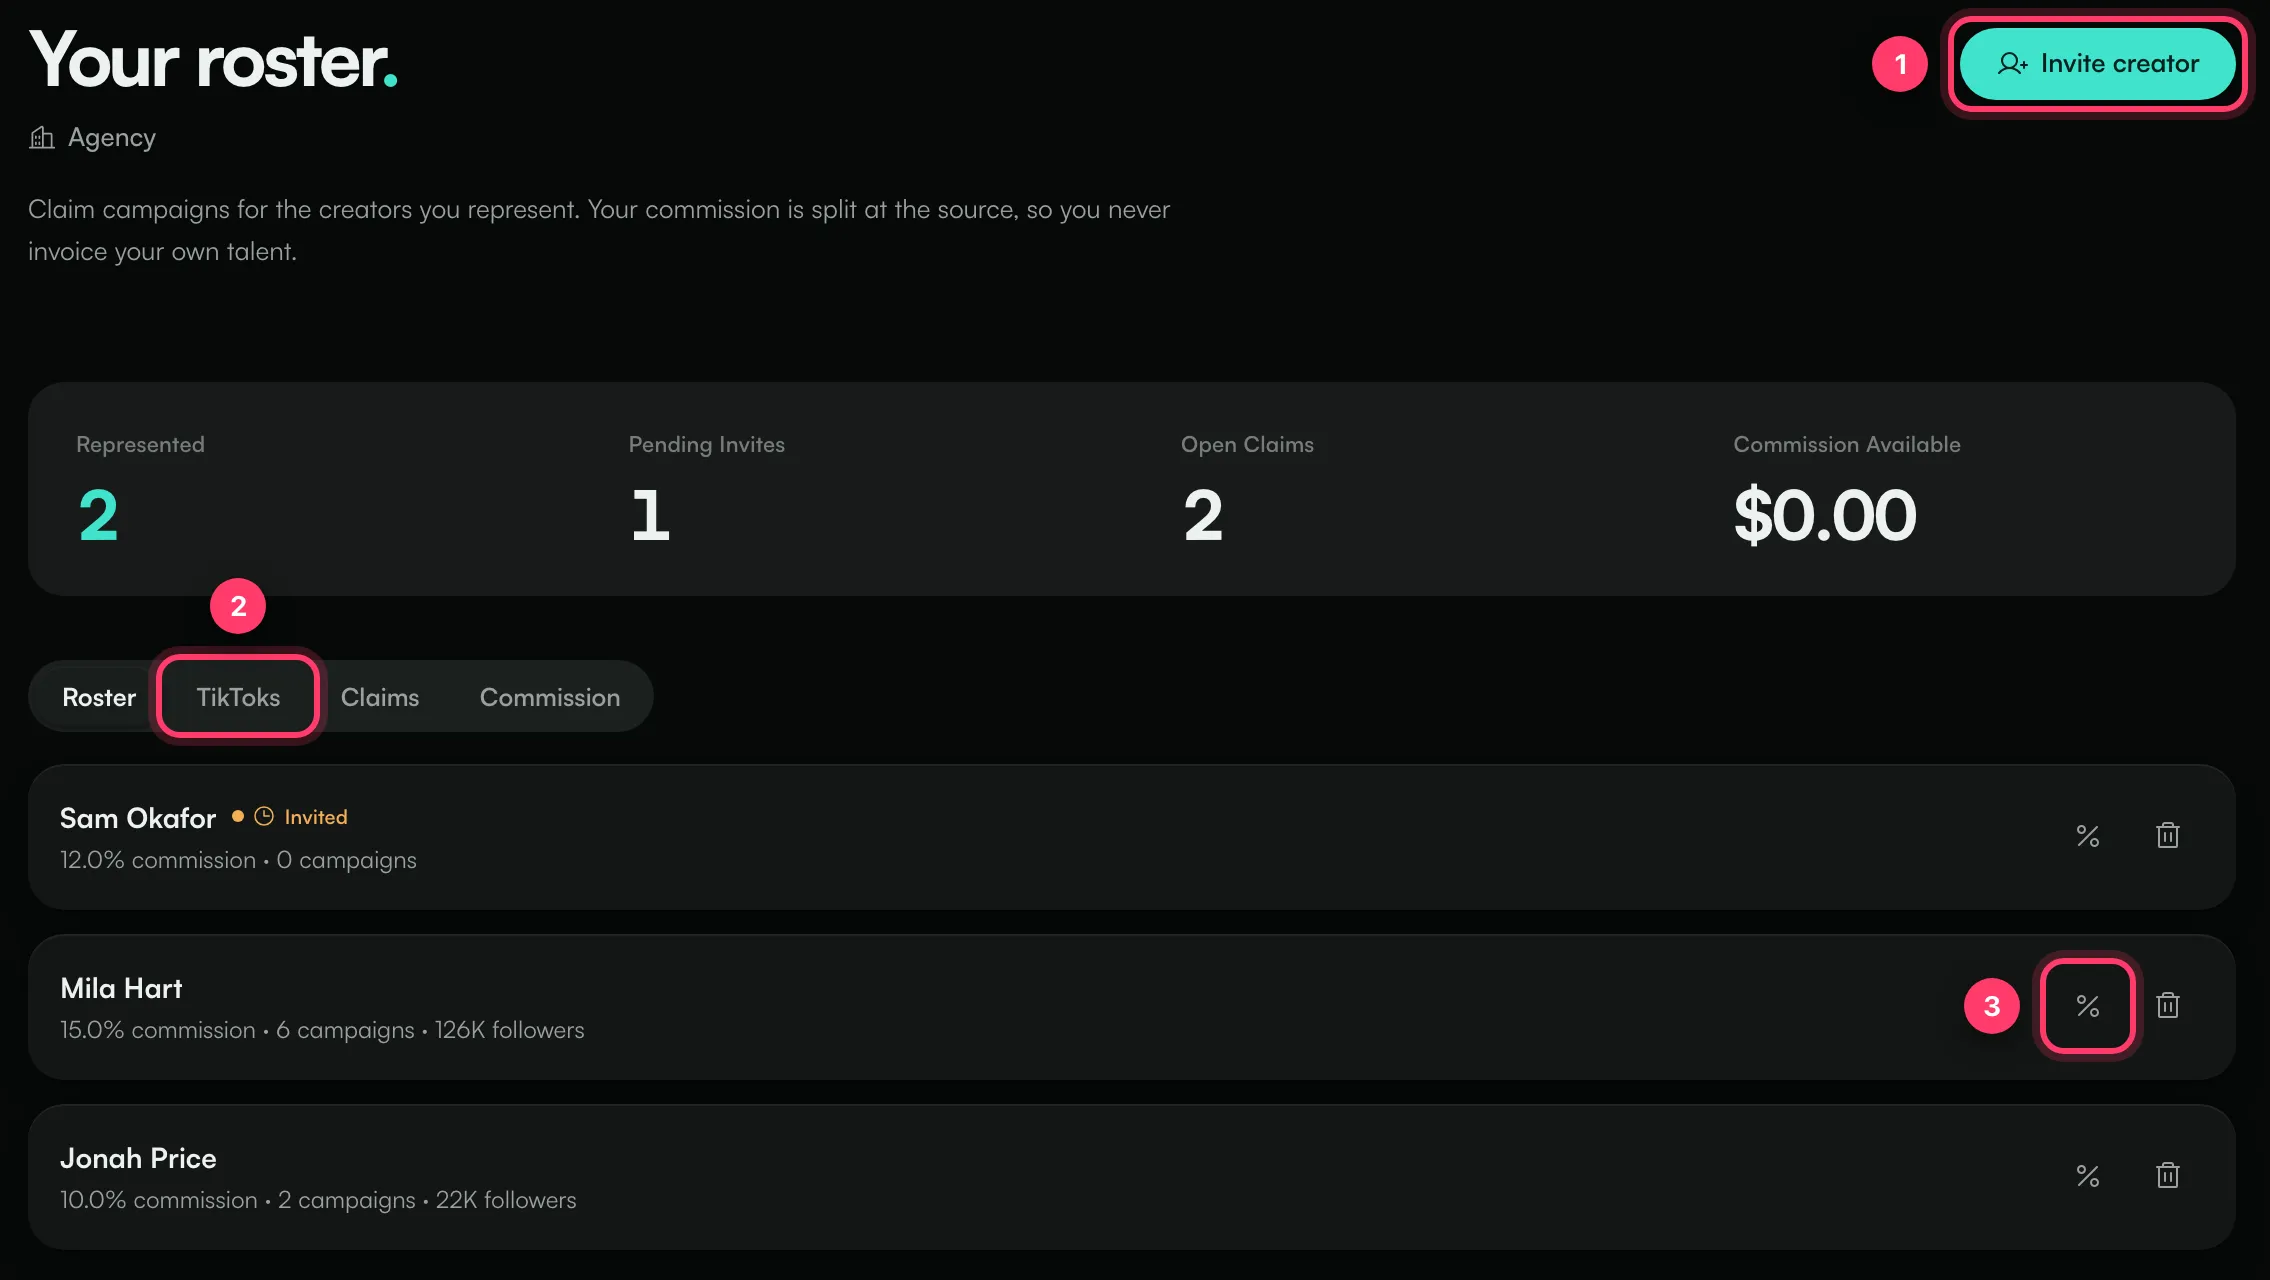Click the Open Claims value 2

[1203, 516]
